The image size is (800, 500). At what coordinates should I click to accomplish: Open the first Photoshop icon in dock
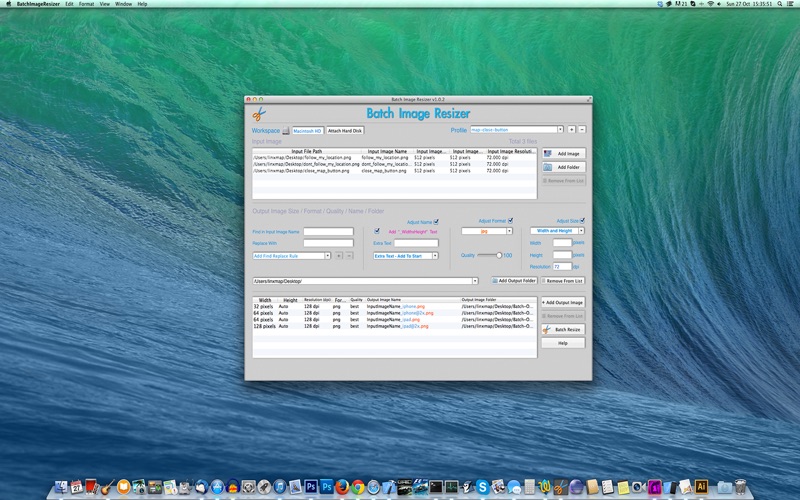tap(311, 487)
